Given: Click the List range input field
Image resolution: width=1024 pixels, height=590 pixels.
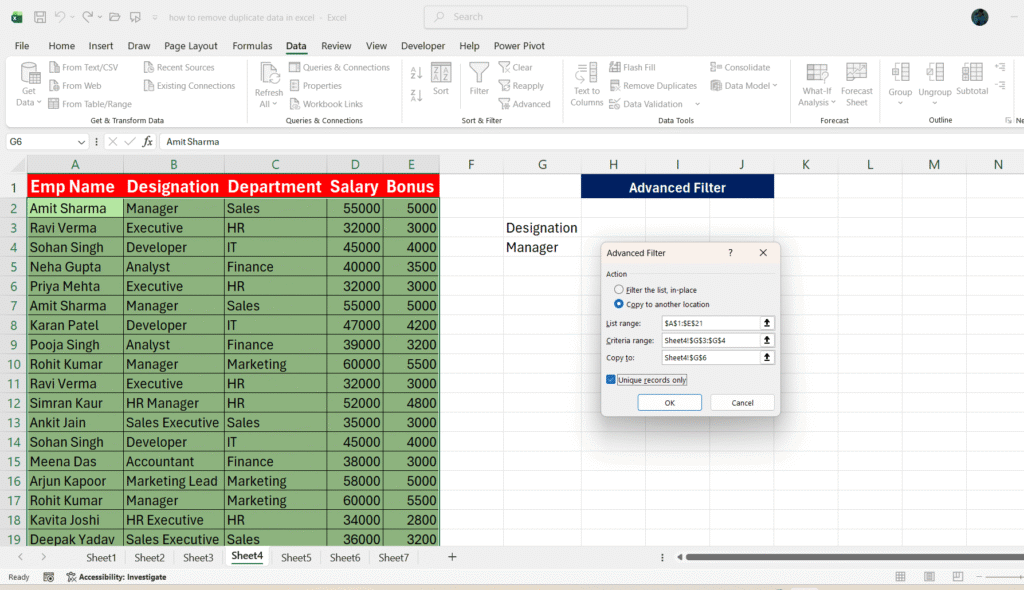Looking at the screenshot, I should (x=710, y=323).
